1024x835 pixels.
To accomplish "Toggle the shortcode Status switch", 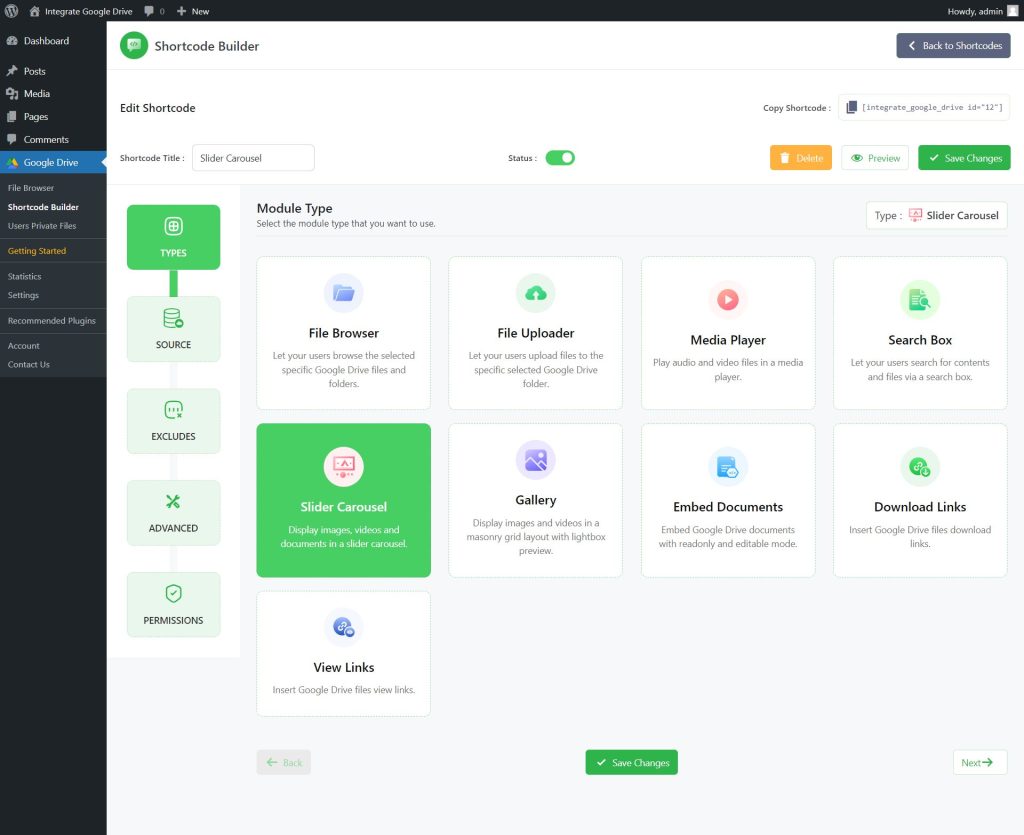I will point(560,158).
